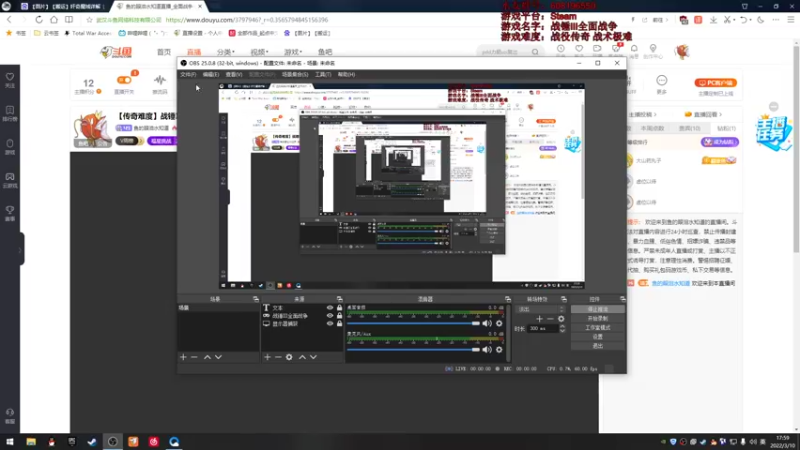
Task: Toggle lock on the 显示器捕获 source
Action: point(339,323)
